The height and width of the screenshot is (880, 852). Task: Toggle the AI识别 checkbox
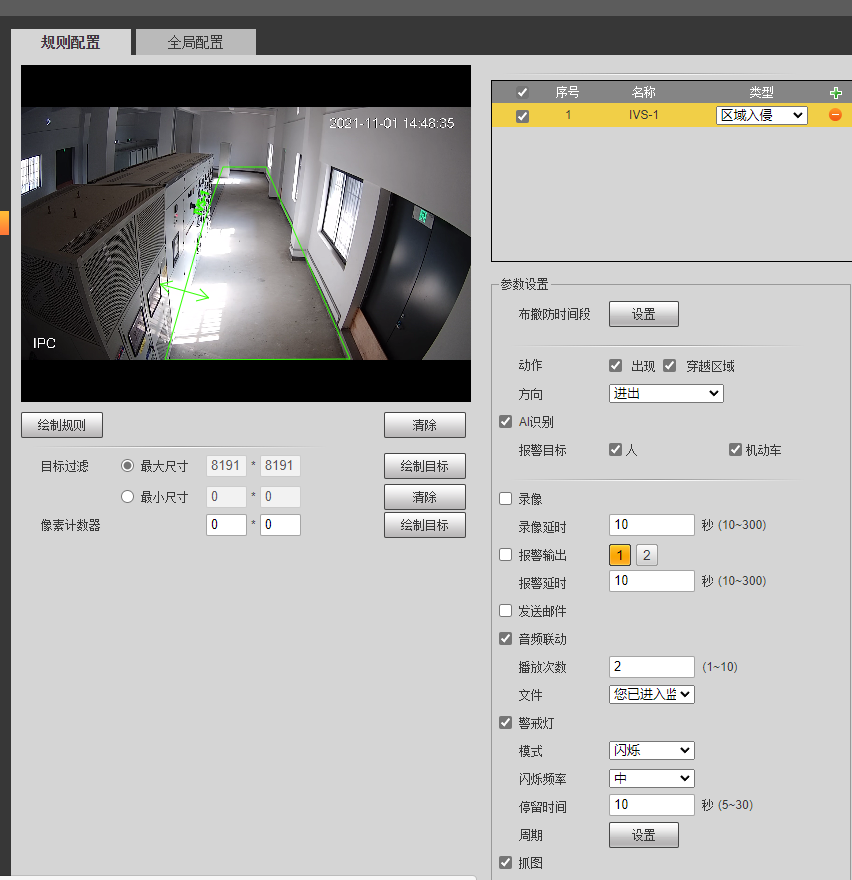(x=505, y=421)
